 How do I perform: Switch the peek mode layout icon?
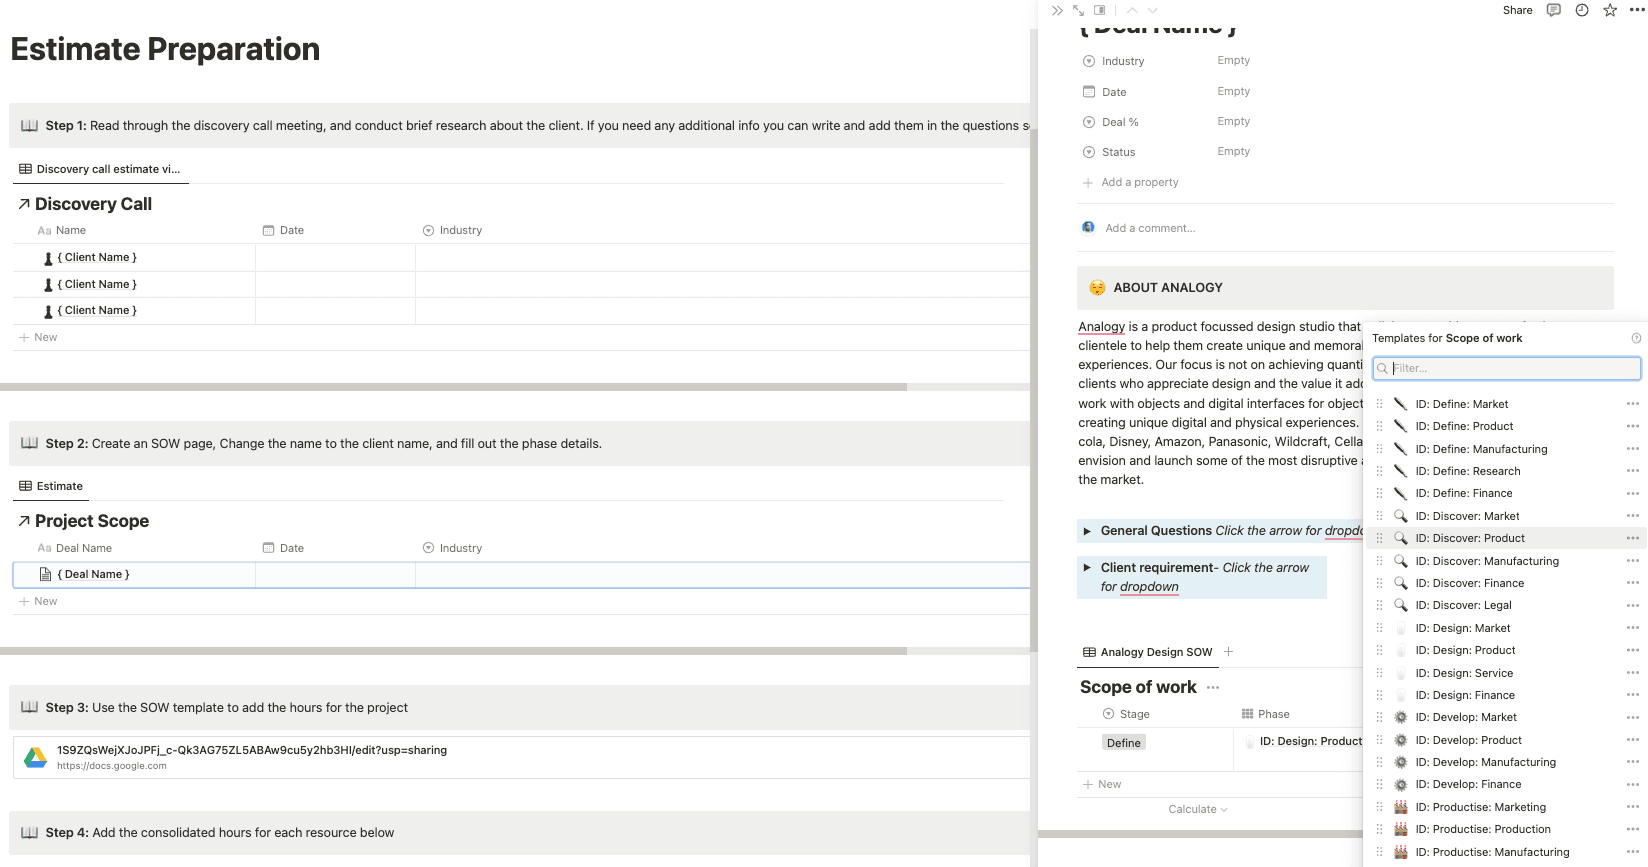pyautogui.click(x=1100, y=10)
